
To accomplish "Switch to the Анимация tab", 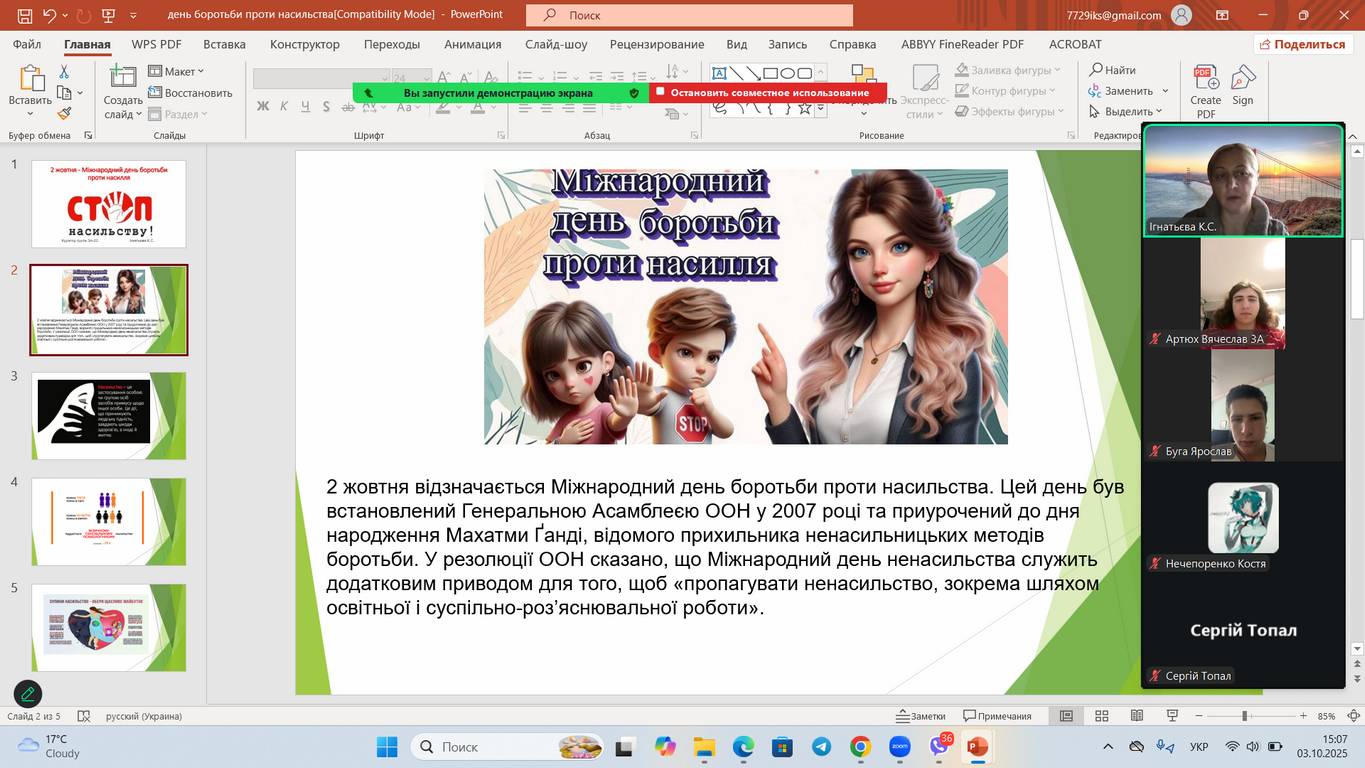I will pyautogui.click(x=472, y=44).
